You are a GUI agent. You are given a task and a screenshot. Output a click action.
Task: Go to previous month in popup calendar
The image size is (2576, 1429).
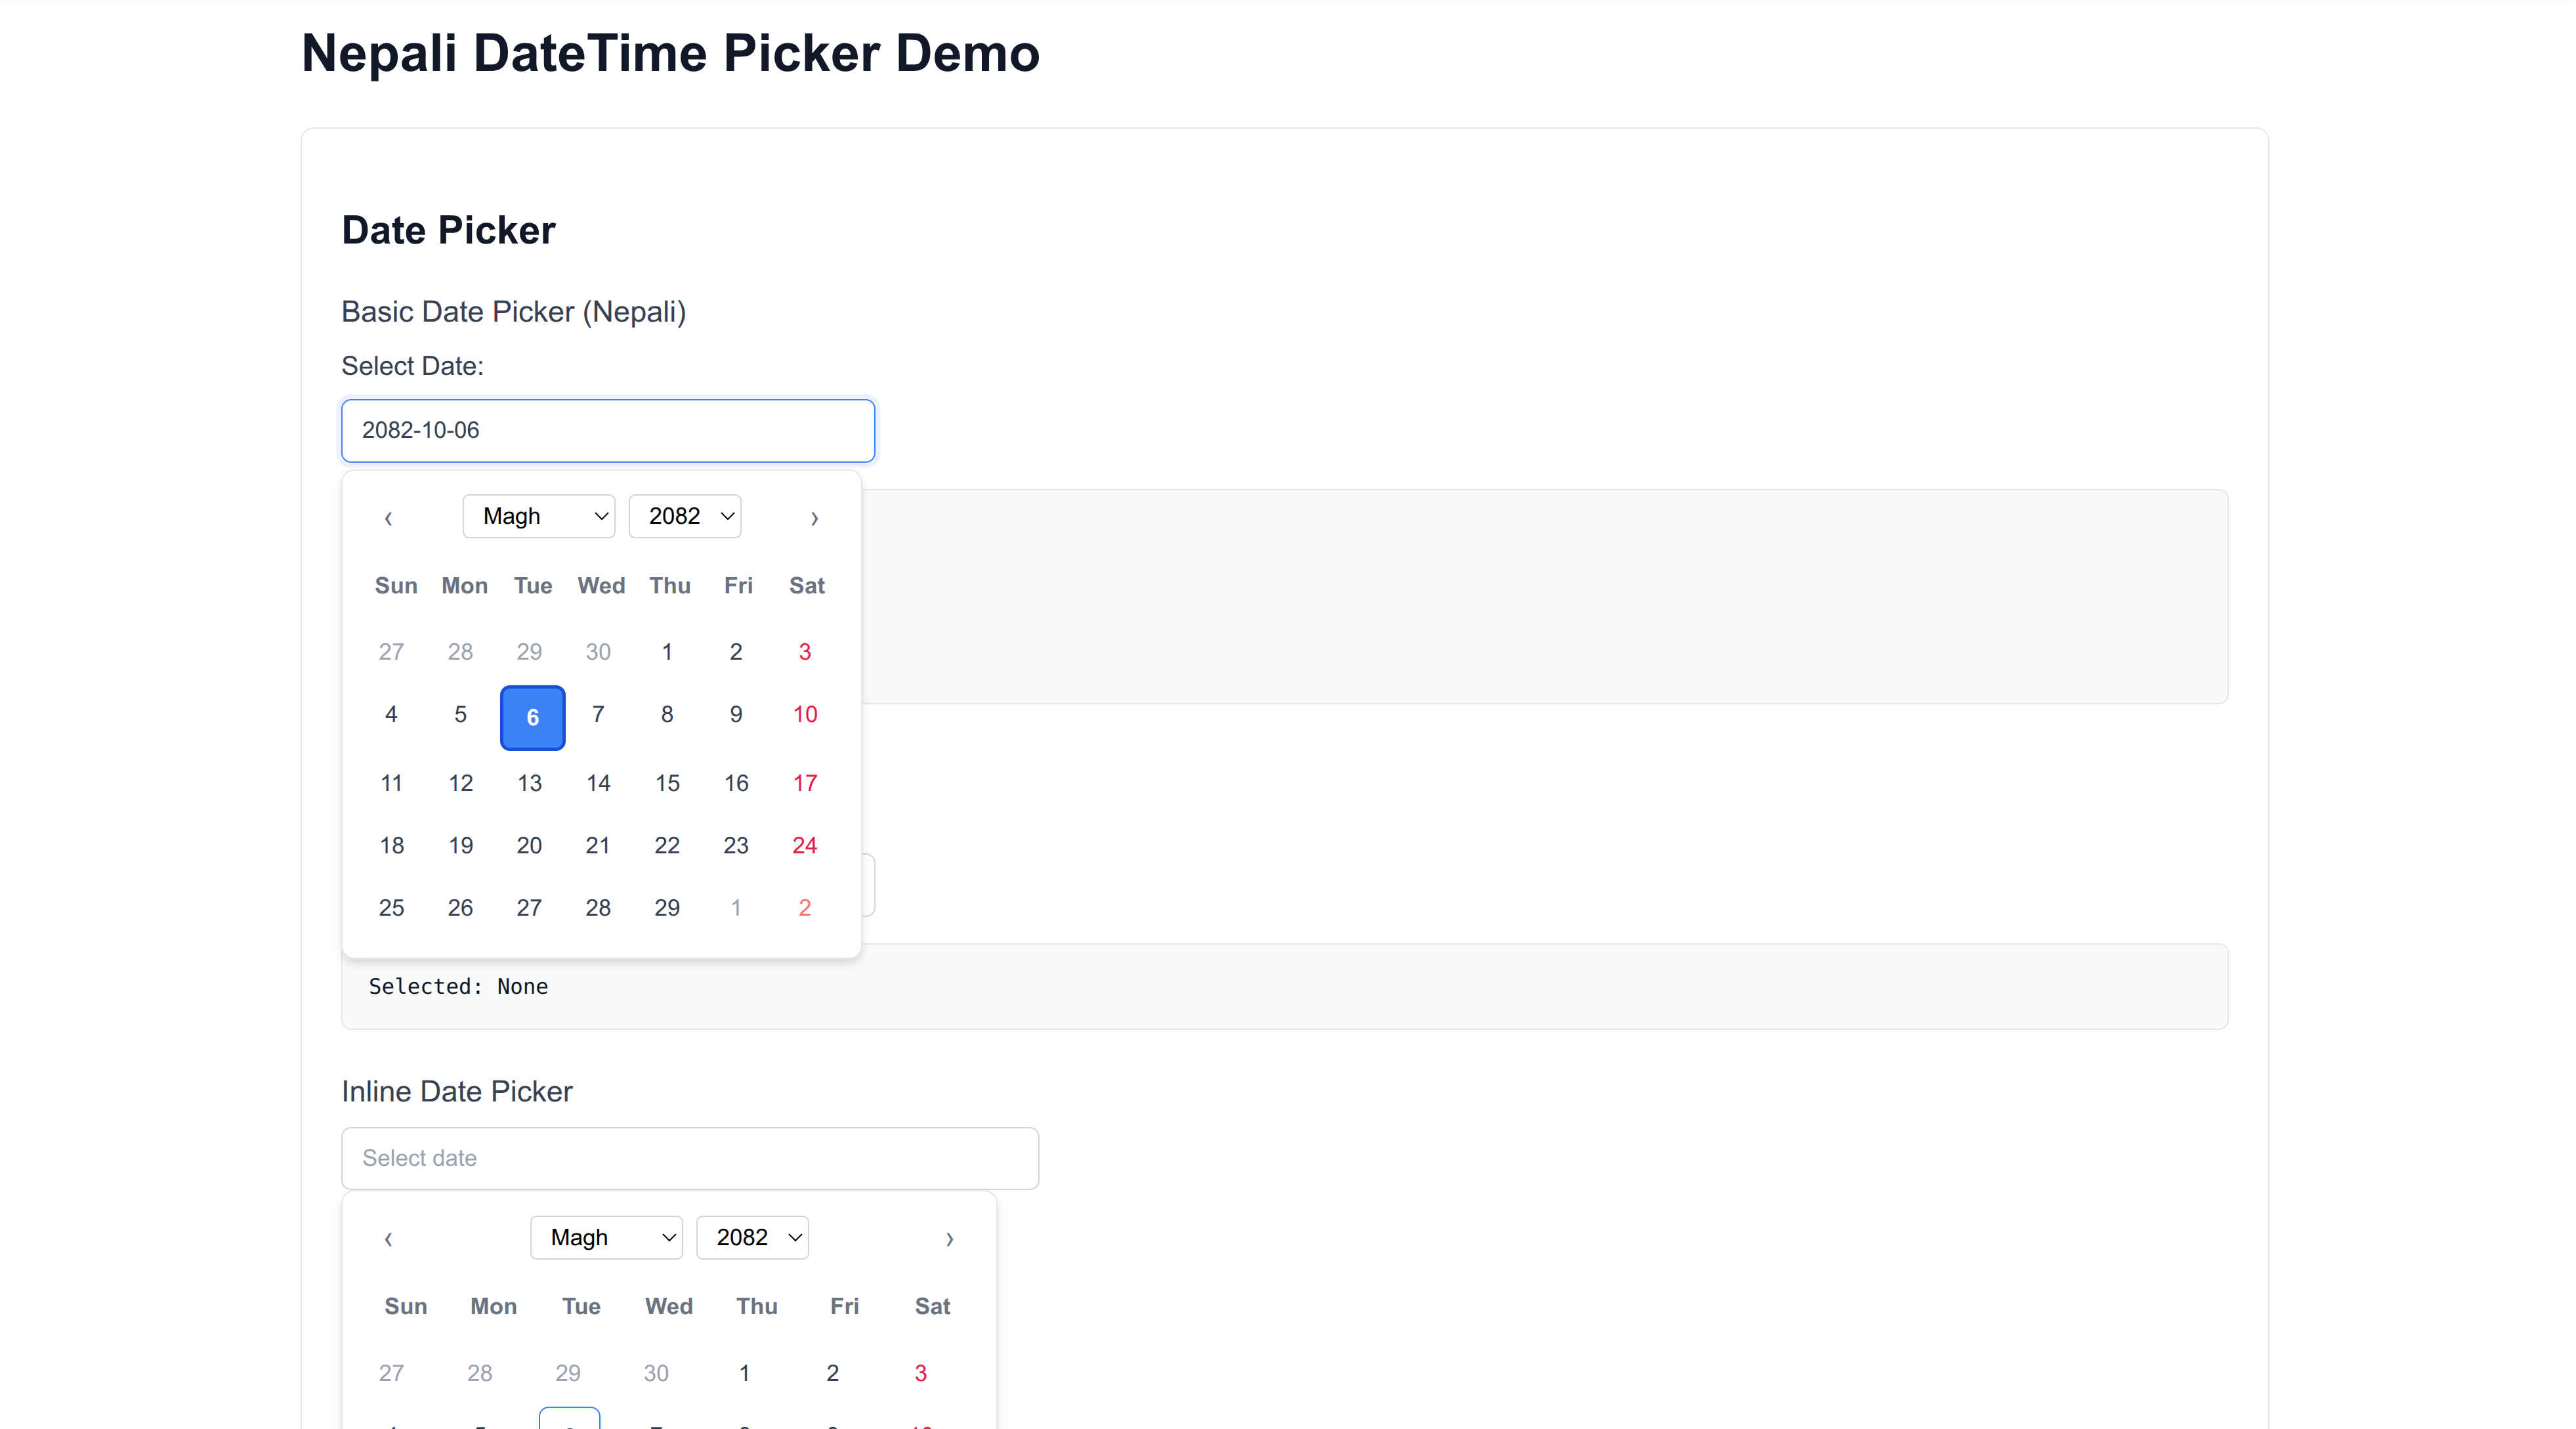pos(388,518)
